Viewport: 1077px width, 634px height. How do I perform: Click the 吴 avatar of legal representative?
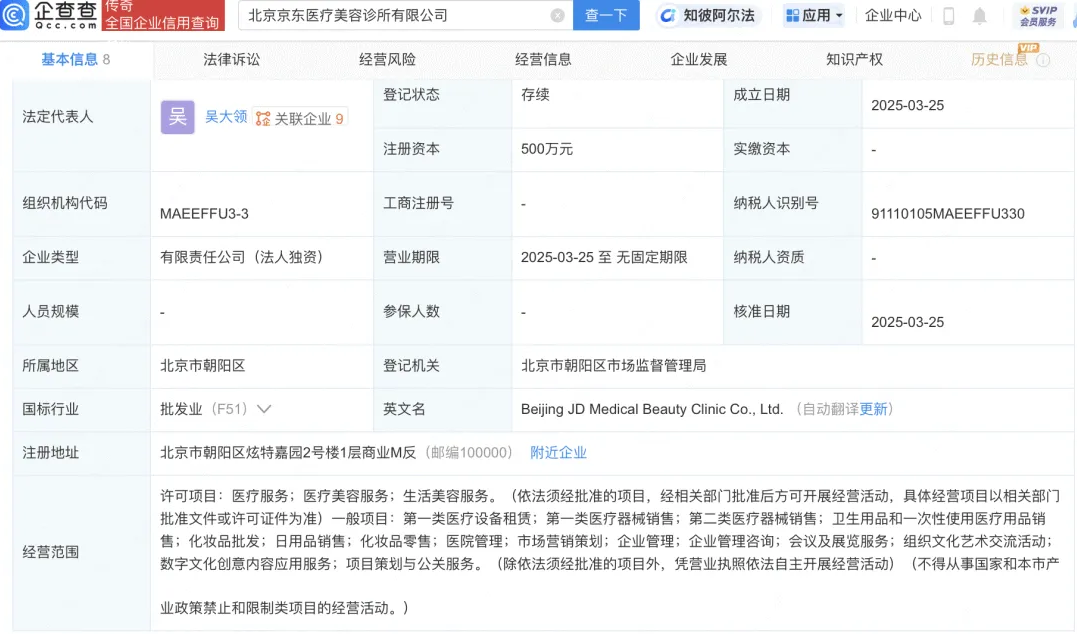point(177,117)
